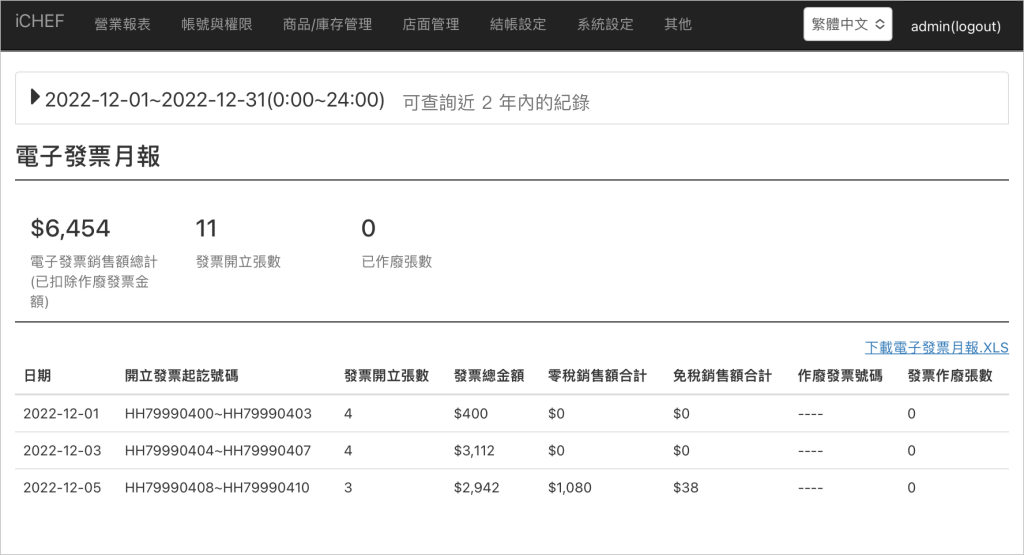Click the 日期 column header
Image resolution: width=1024 pixels, height=555 pixels.
(x=37, y=376)
